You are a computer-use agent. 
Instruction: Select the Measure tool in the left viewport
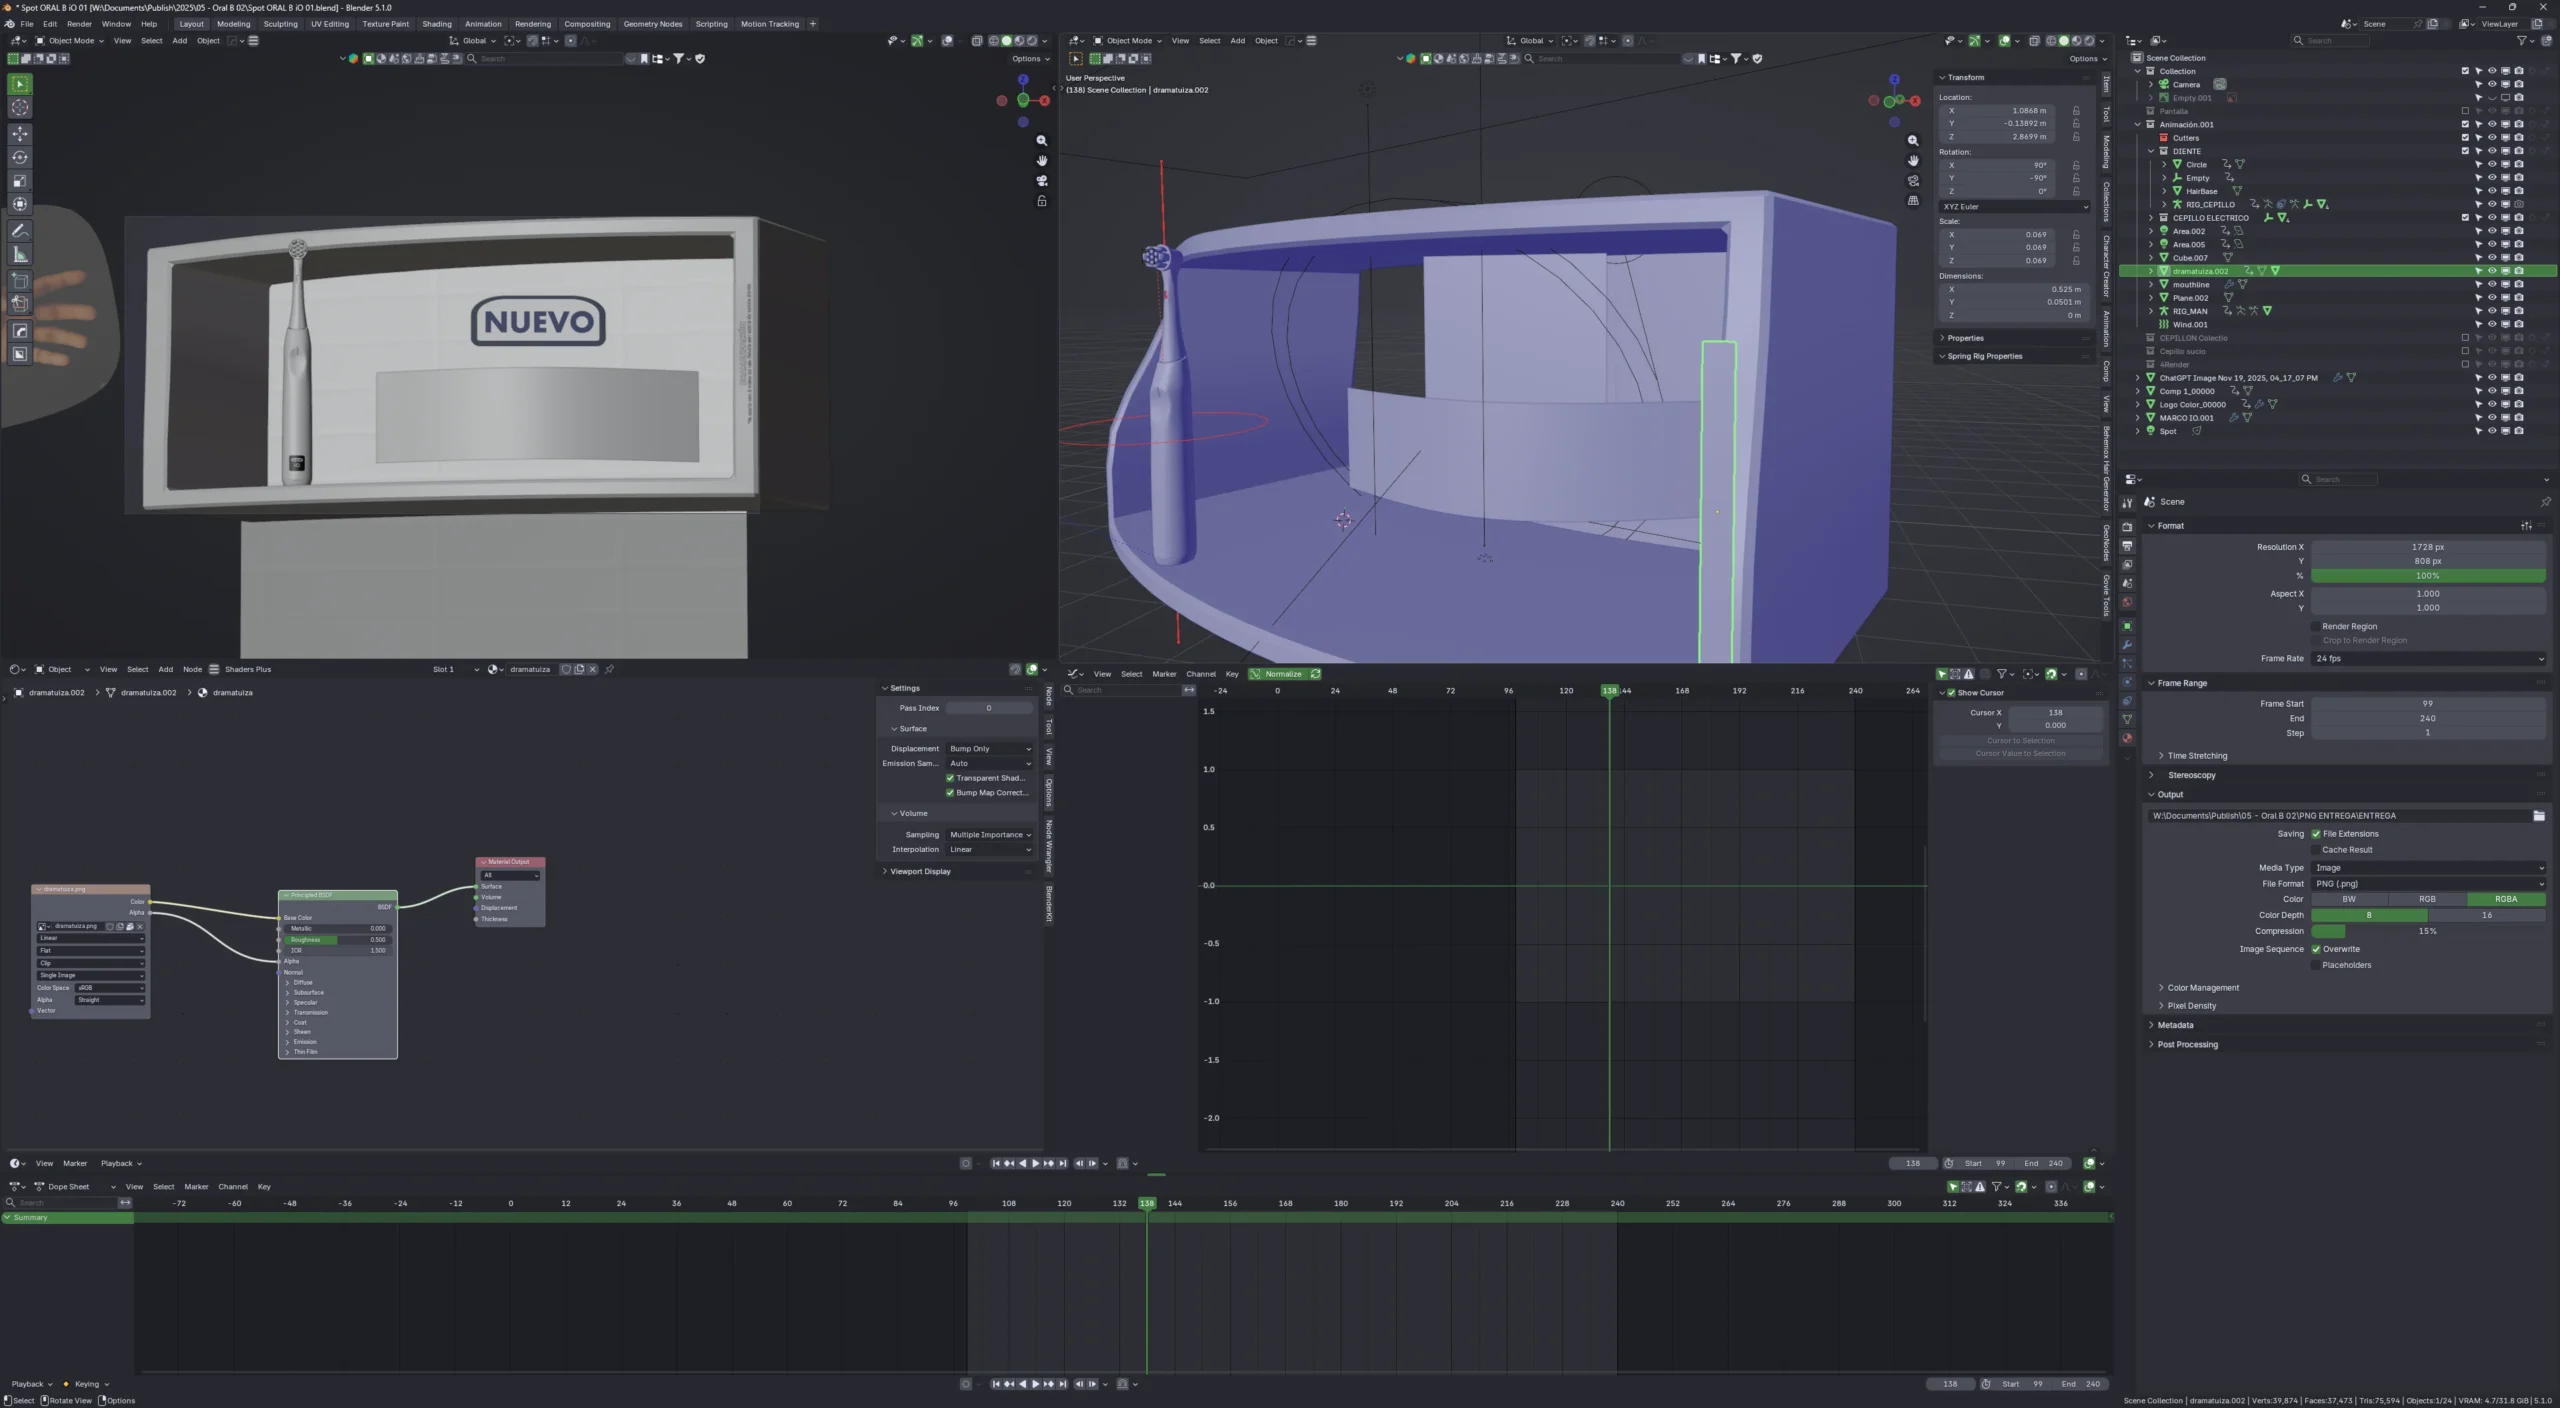(x=20, y=255)
